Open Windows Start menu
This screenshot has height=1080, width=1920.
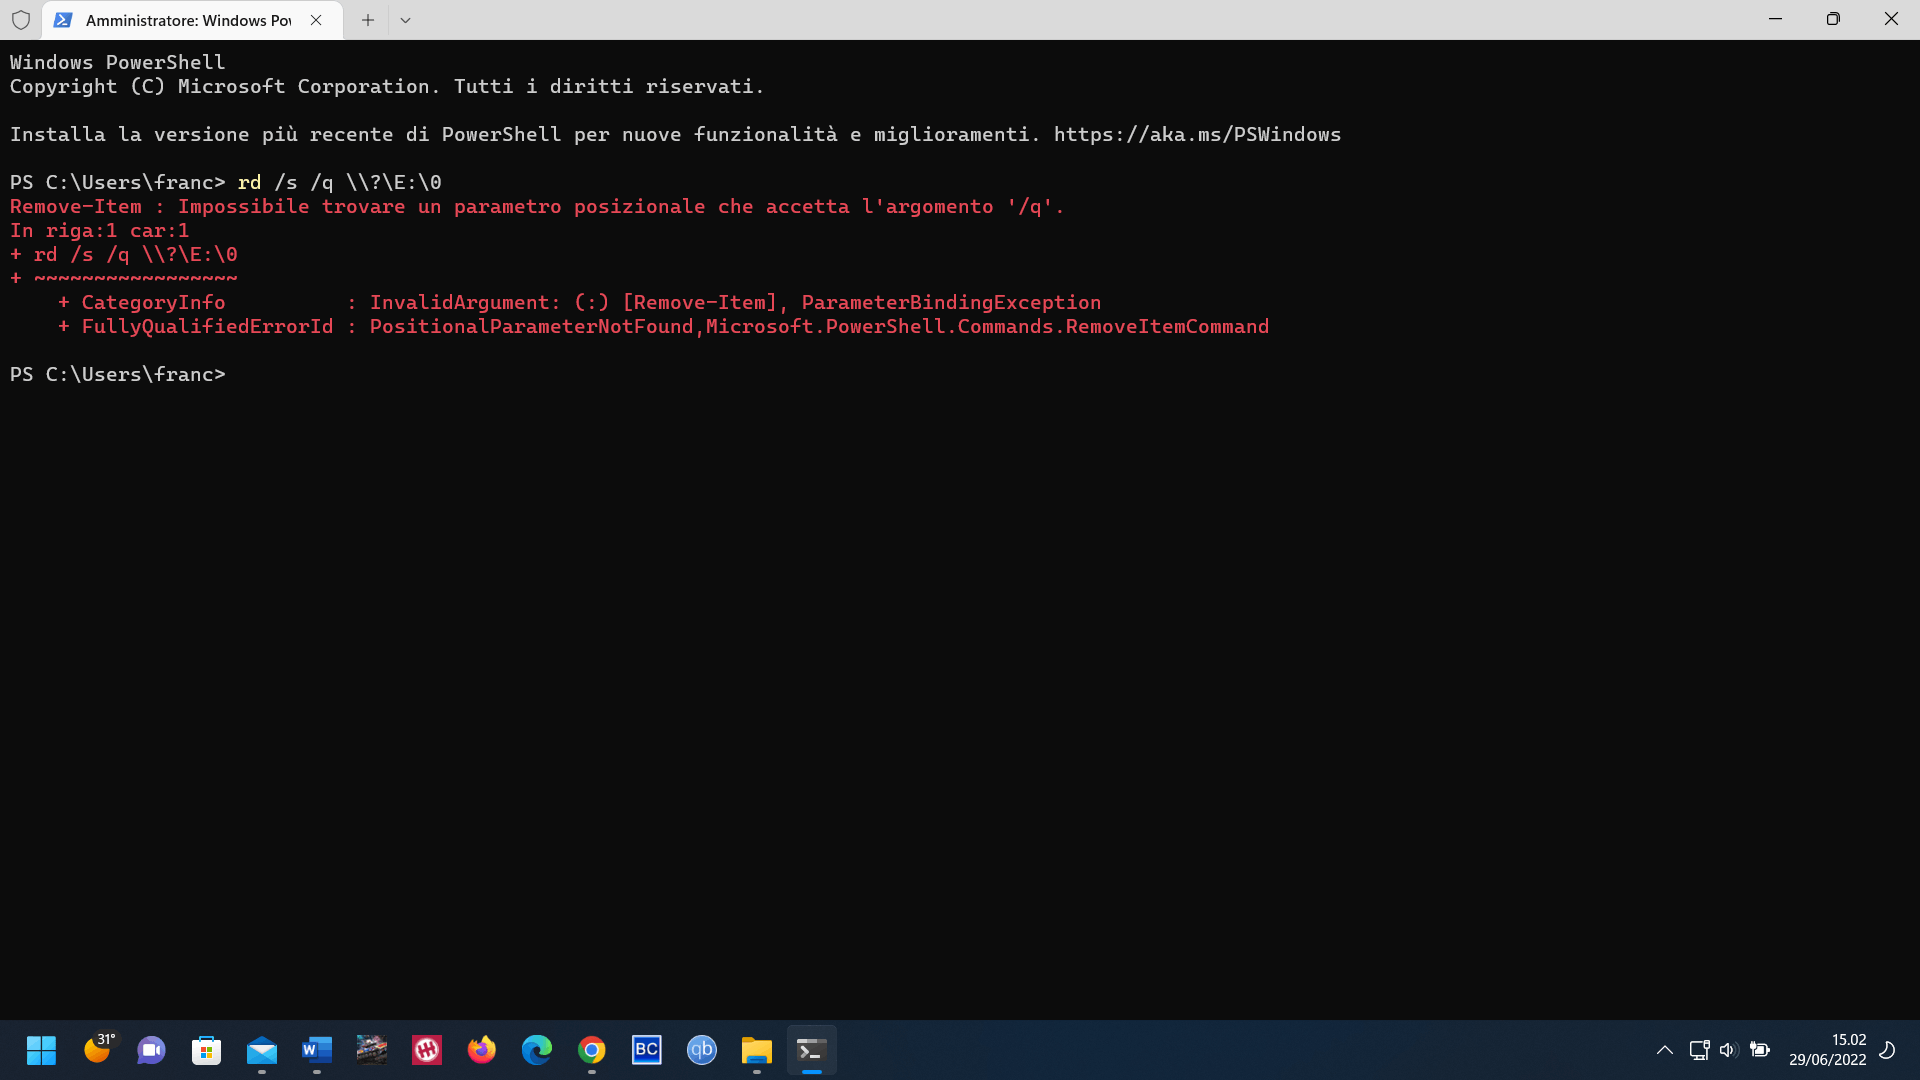click(x=41, y=1050)
